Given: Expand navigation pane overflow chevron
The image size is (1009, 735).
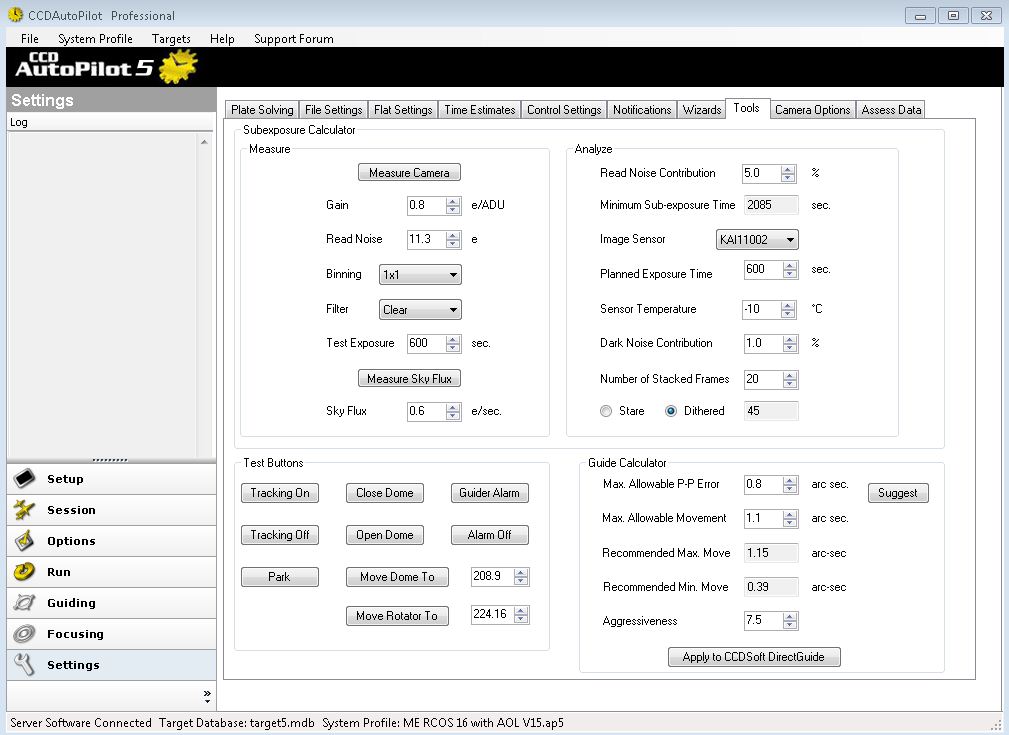Looking at the screenshot, I should (207, 696).
